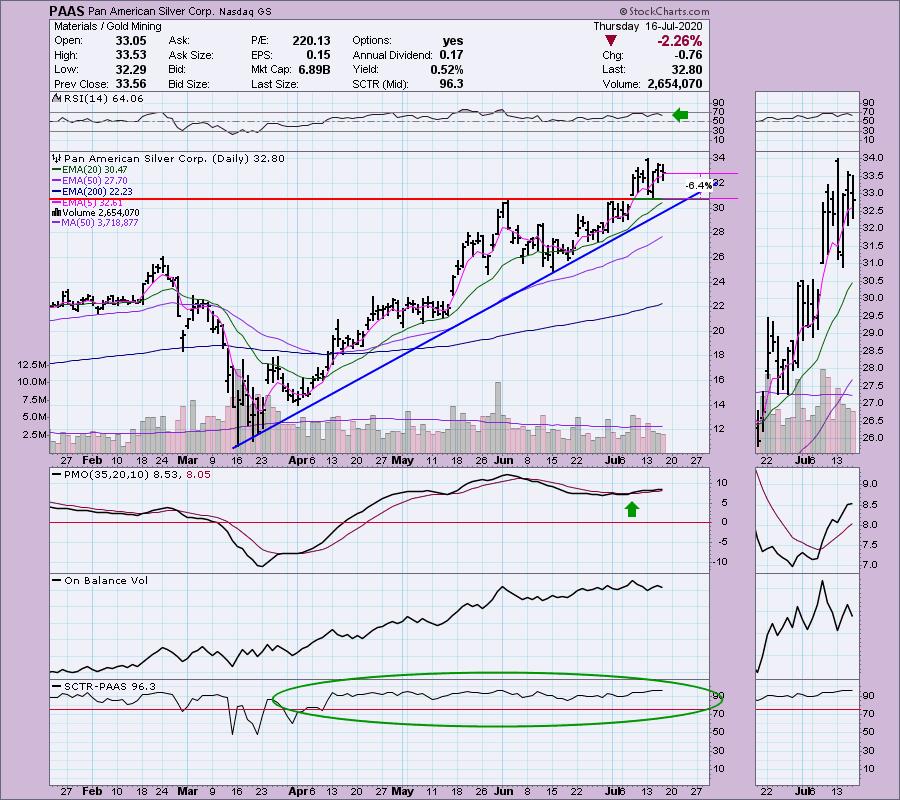Image resolution: width=900 pixels, height=800 pixels.
Task: Click the 'Pan American Silver Corp.' title beside the ticker
Action: pos(150,11)
